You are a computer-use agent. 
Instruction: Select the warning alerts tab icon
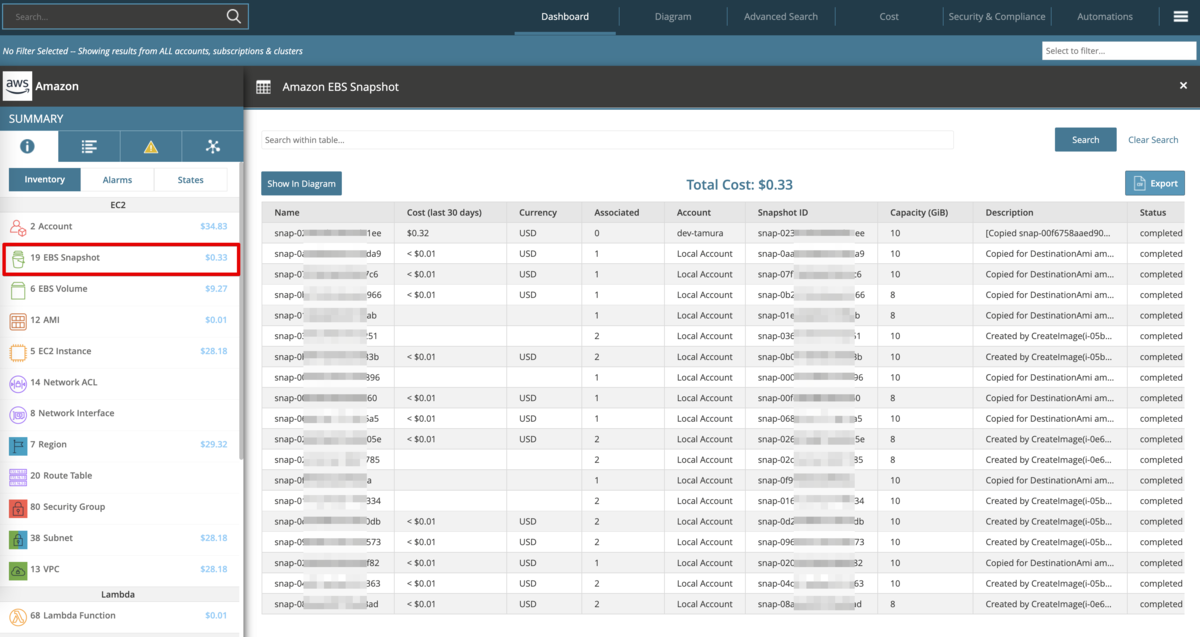tap(151, 146)
